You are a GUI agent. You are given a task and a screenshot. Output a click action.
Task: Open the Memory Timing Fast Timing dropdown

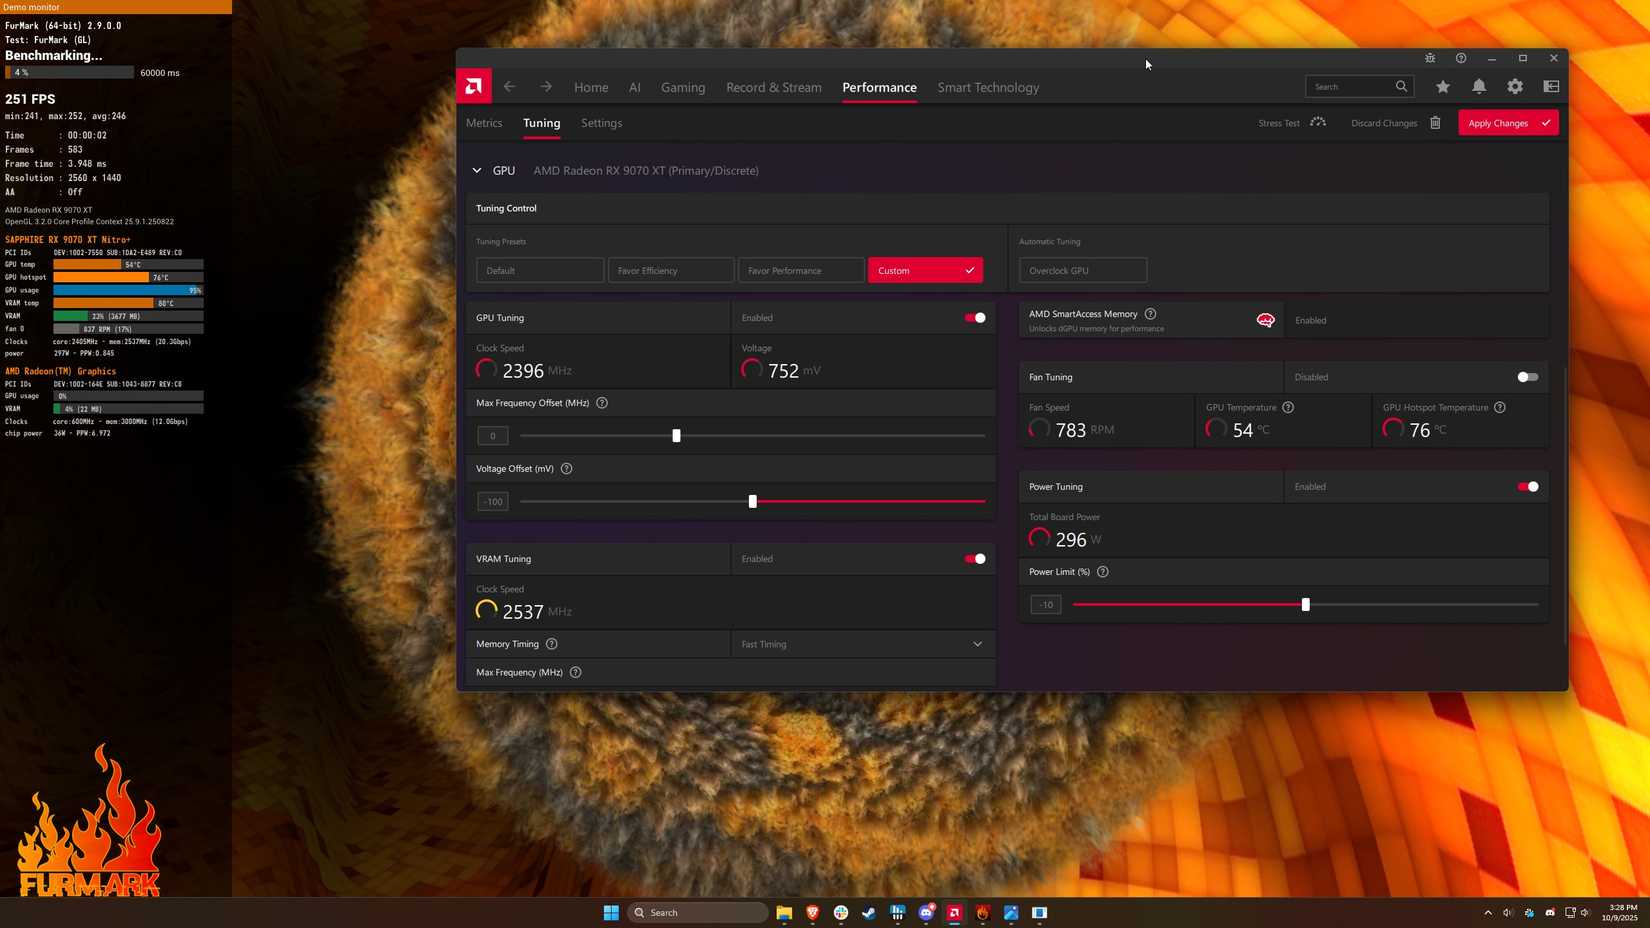click(862, 644)
